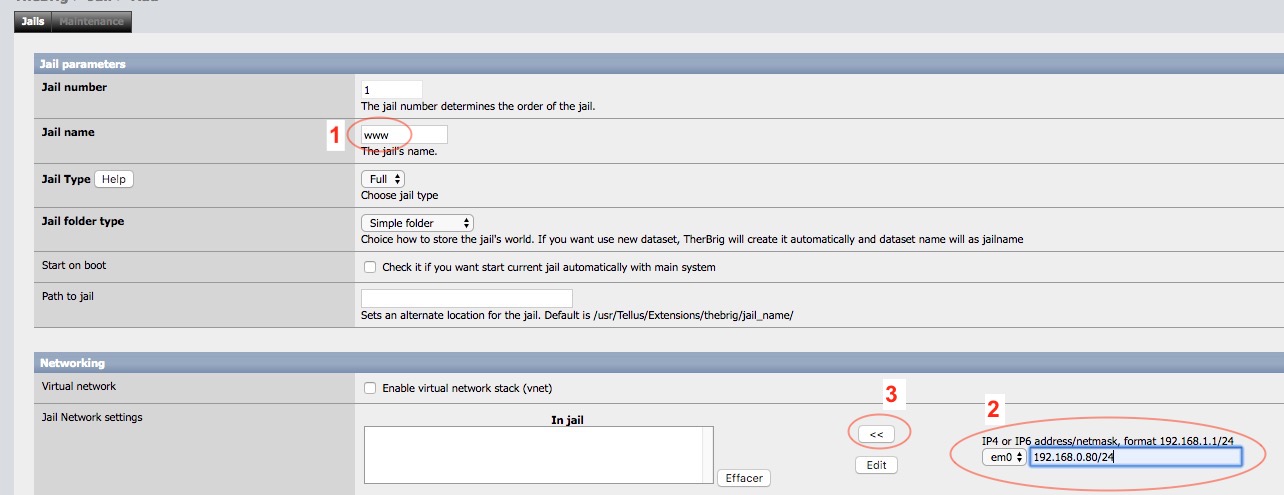Click the Networking section header

pos(72,363)
